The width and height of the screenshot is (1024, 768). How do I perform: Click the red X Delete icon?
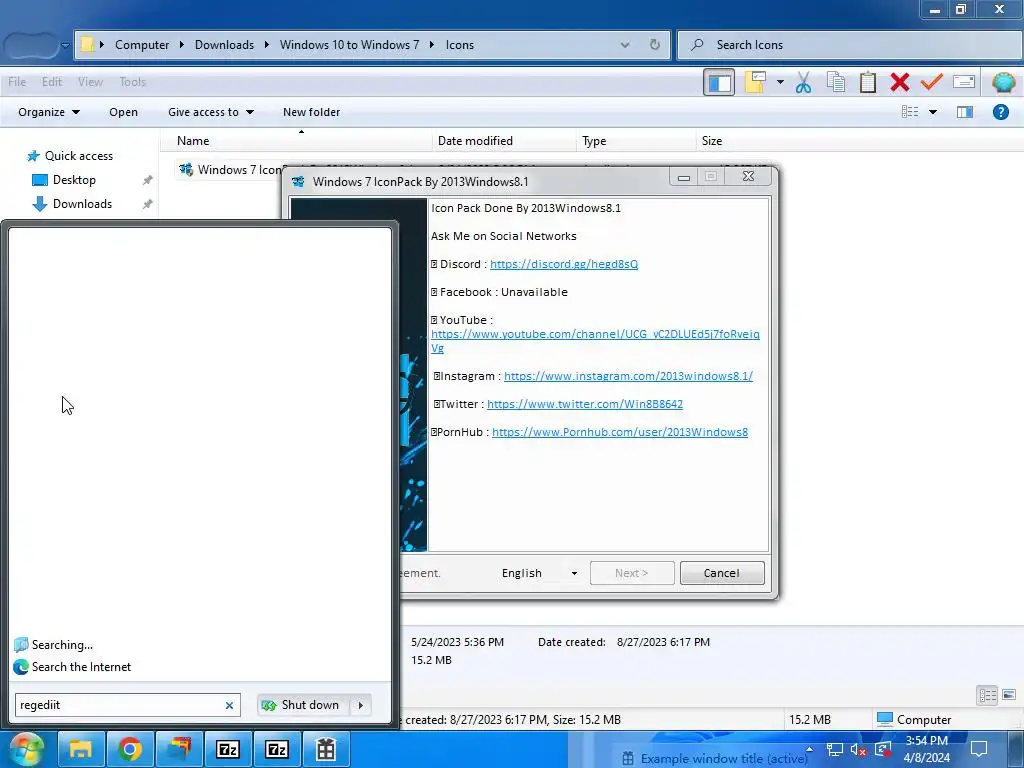[900, 82]
